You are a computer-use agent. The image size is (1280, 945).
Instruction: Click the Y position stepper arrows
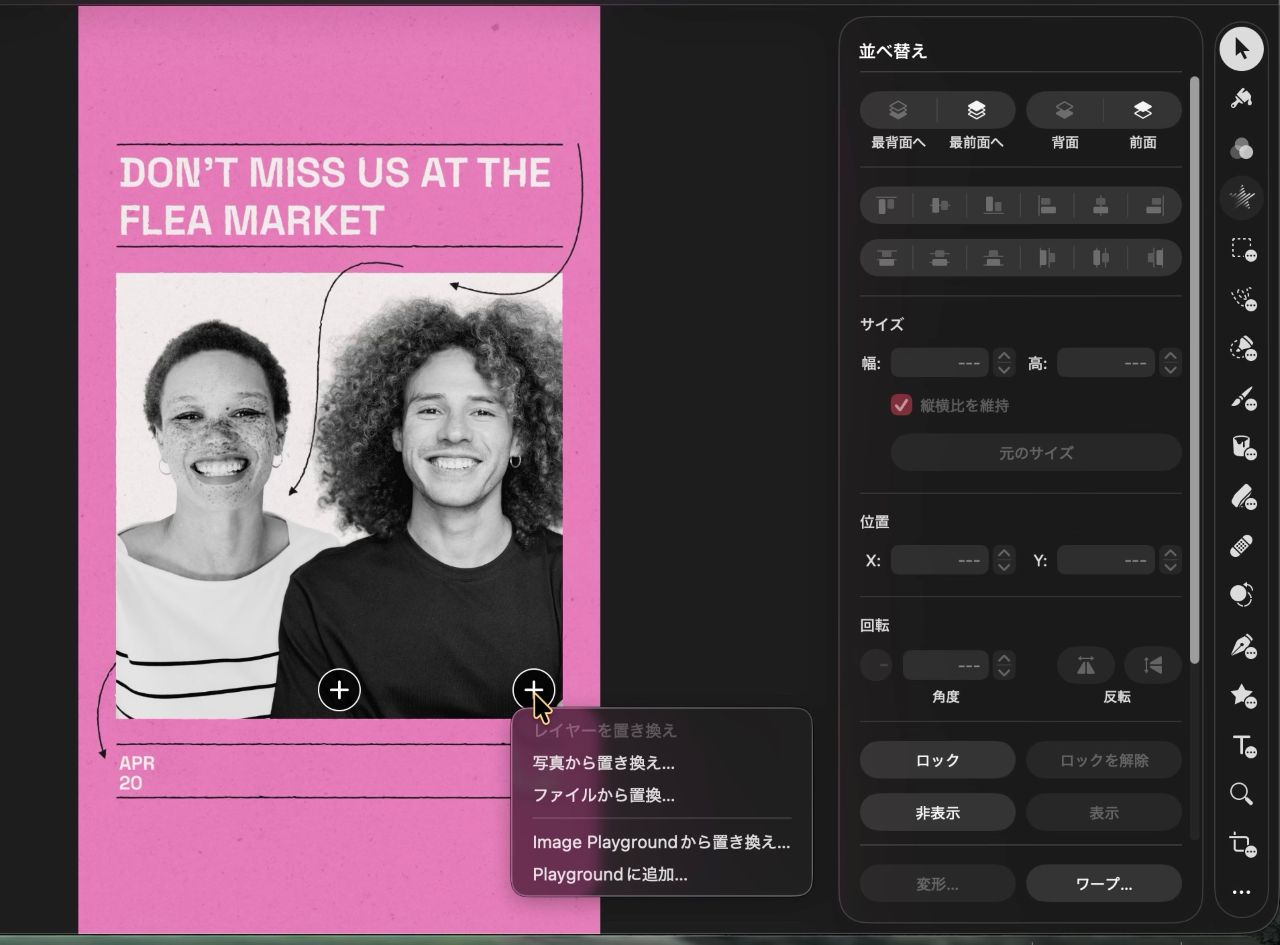pos(1170,560)
